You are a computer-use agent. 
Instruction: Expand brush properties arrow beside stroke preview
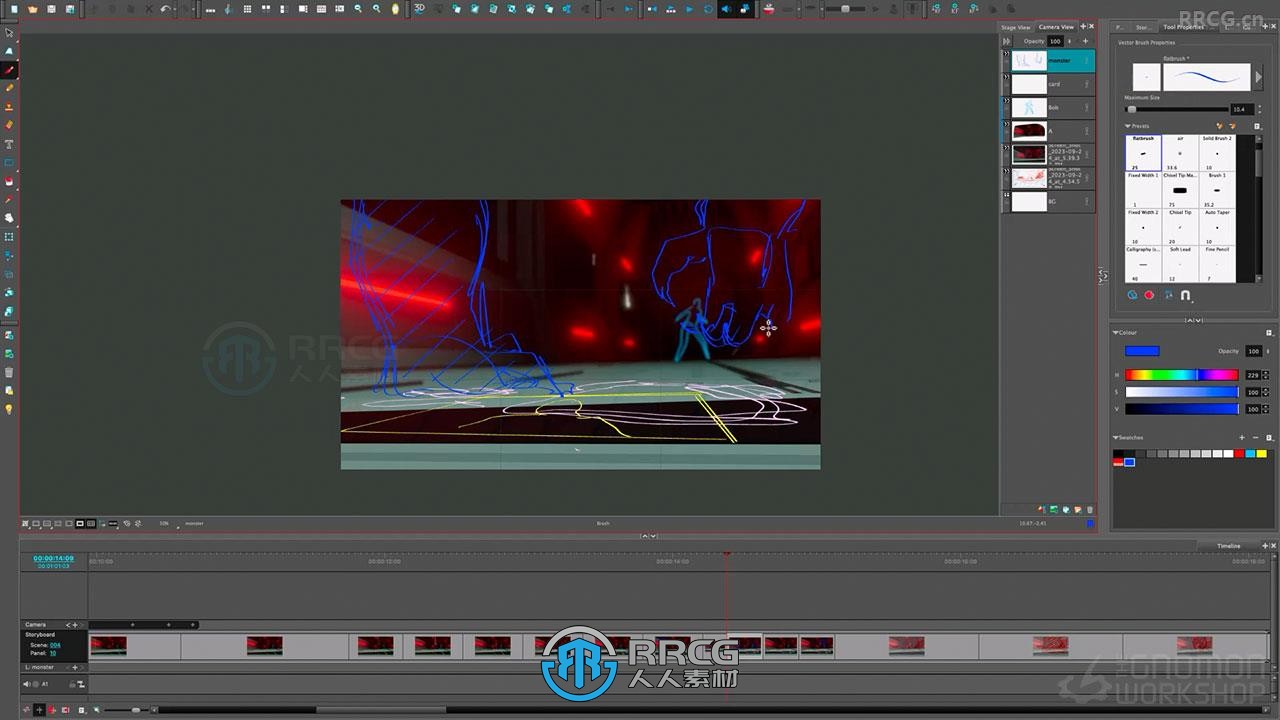(x=1258, y=77)
